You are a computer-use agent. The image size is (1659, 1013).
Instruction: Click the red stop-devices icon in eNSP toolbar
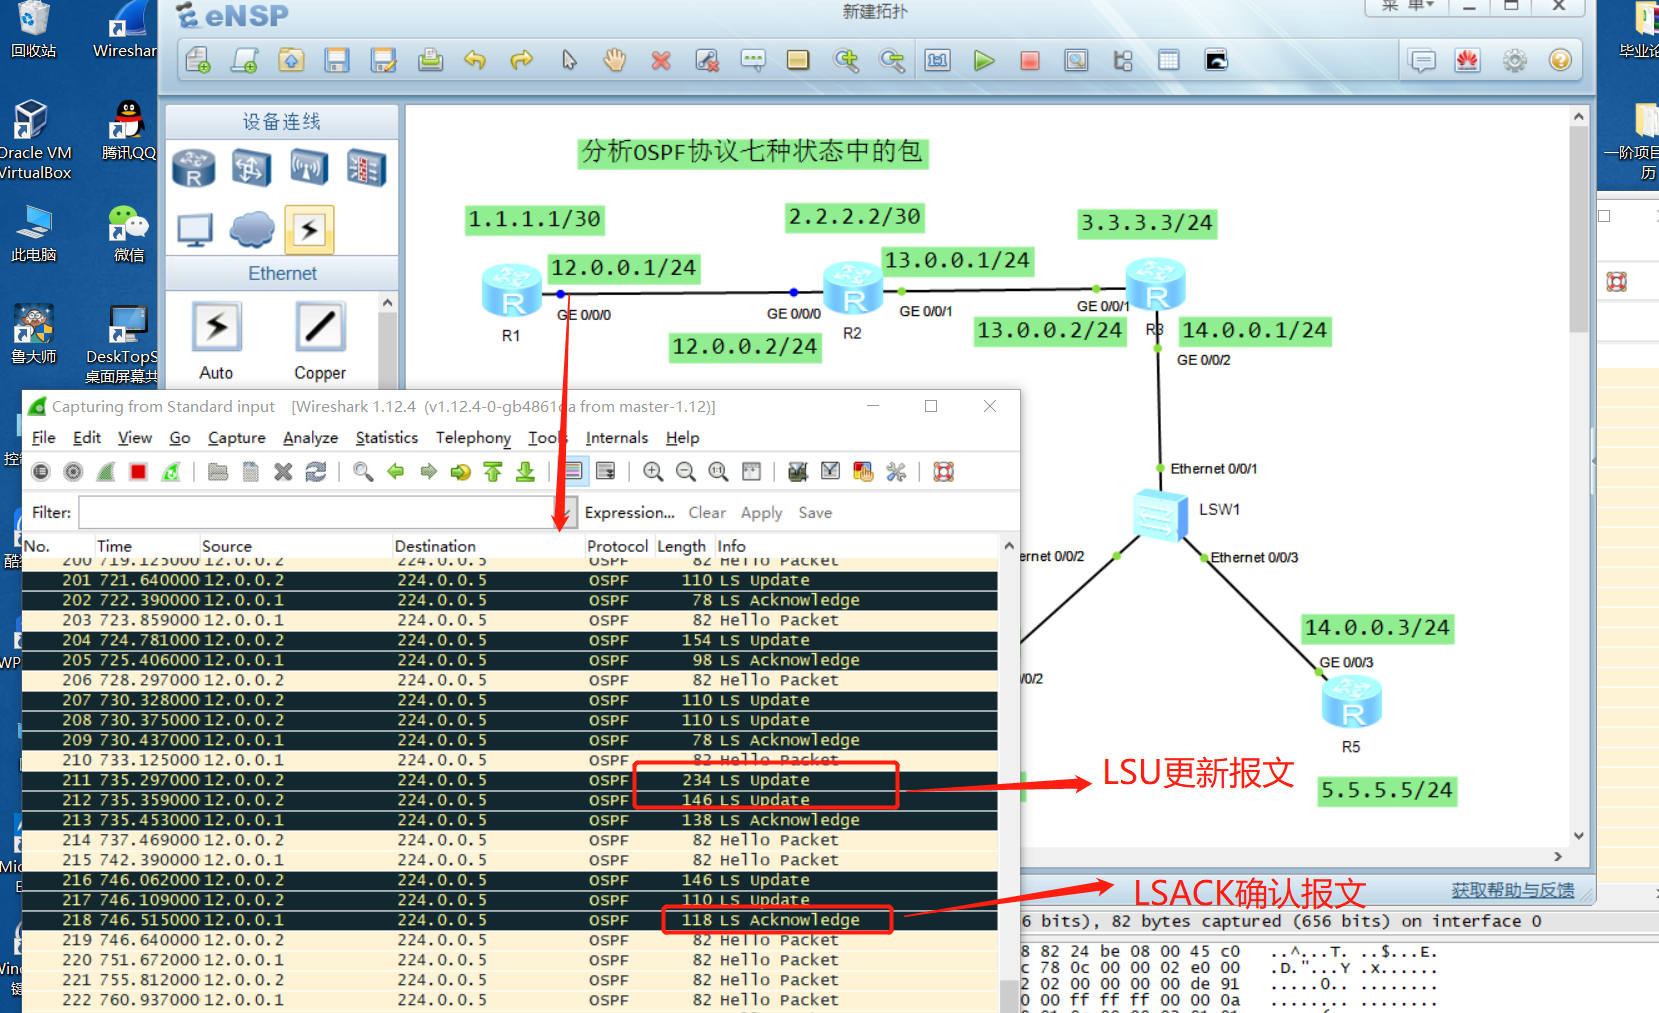point(1029,60)
